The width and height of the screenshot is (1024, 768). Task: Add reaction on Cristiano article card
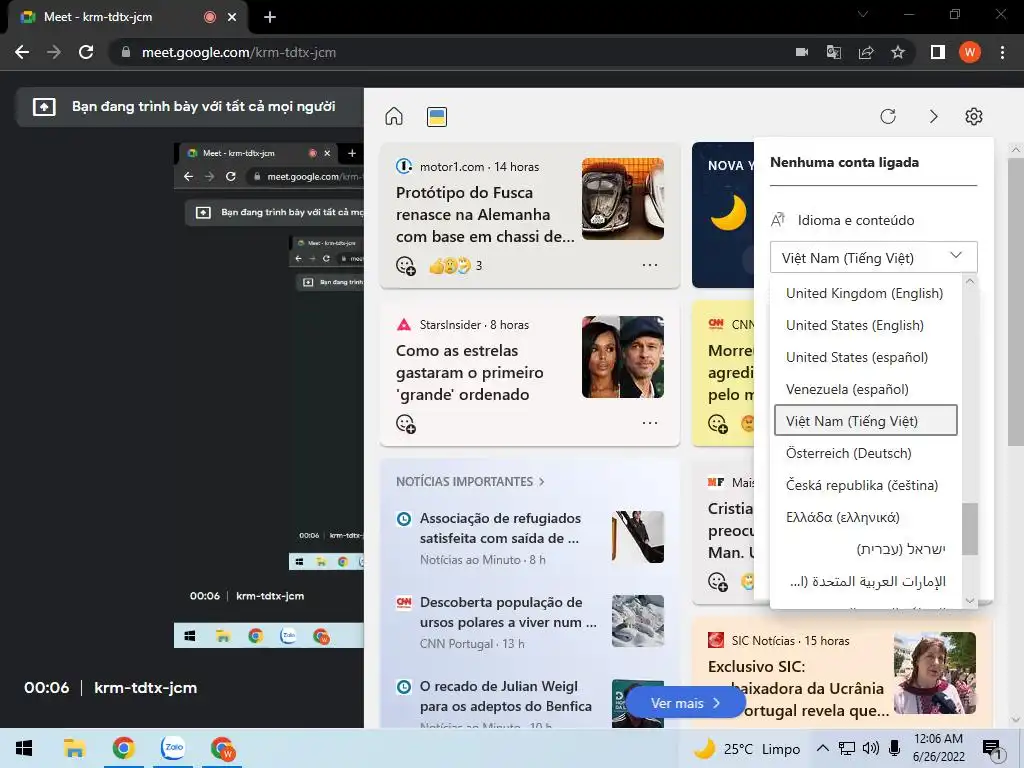(x=718, y=581)
